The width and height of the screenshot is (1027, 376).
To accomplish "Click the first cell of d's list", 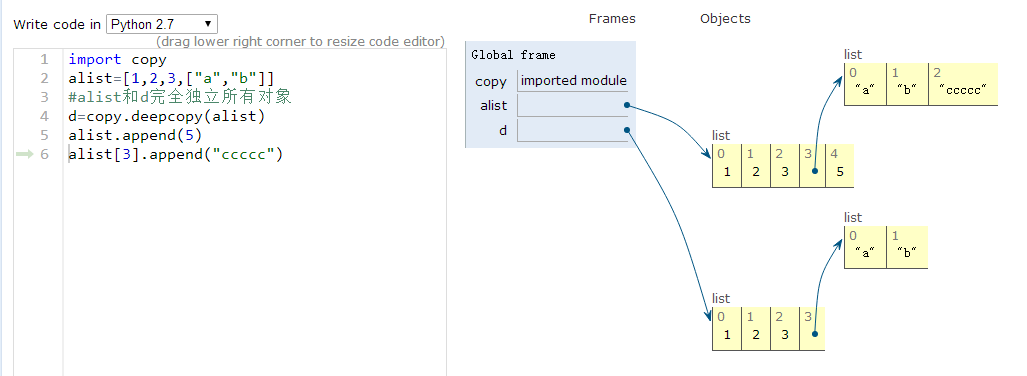I will click(727, 329).
